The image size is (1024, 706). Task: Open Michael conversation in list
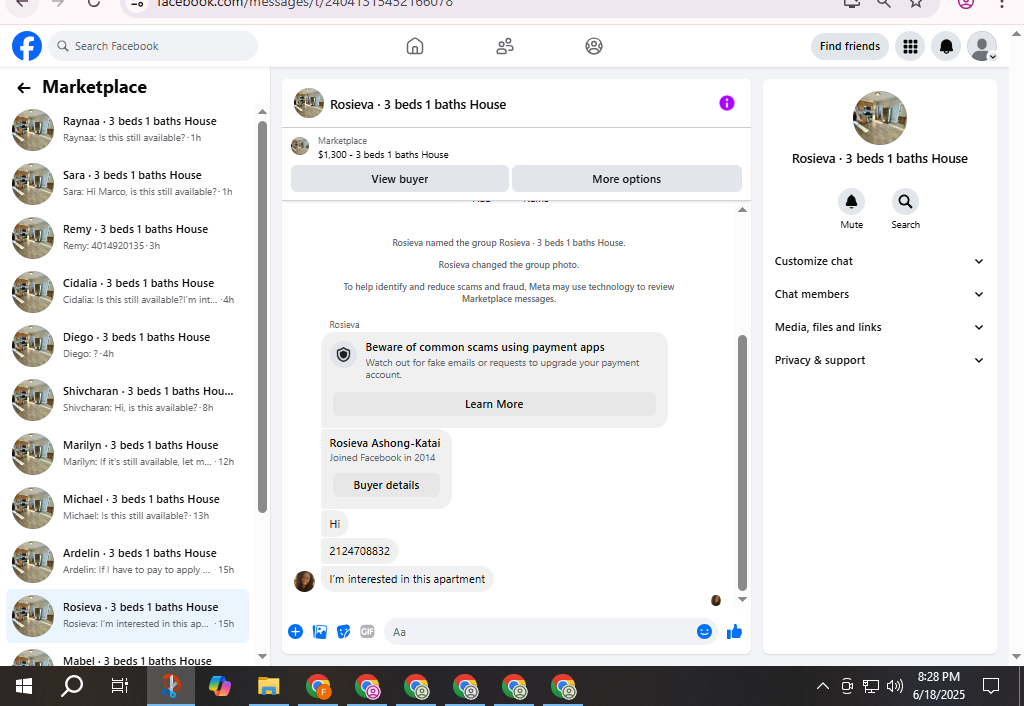(x=128, y=507)
